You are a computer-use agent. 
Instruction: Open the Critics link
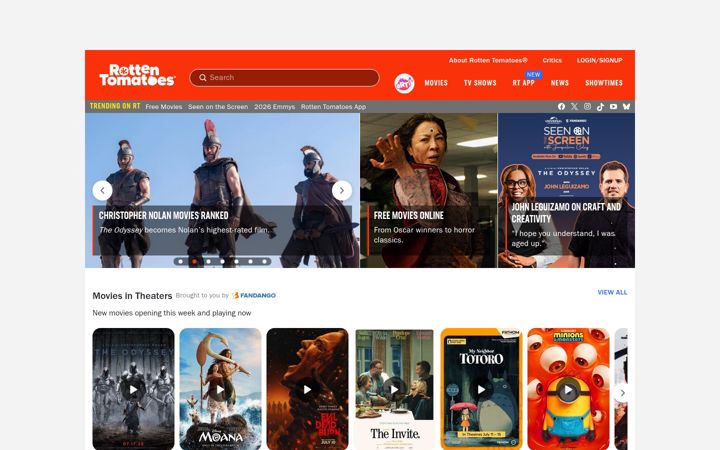click(552, 60)
